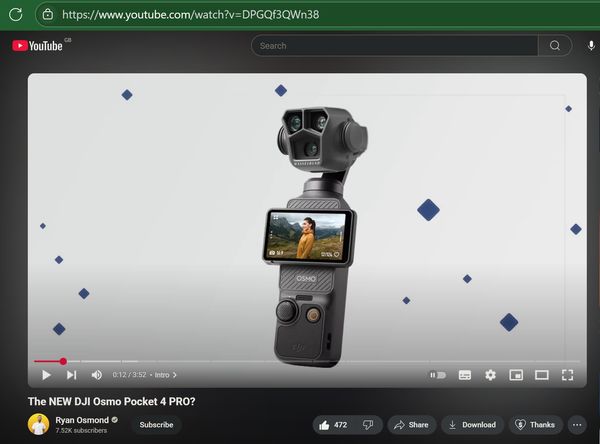Image resolution: width=600 pixels, height=444 pixels.
Task: Dislike the video
Action: pyautogui.click(x=368, y=425)
